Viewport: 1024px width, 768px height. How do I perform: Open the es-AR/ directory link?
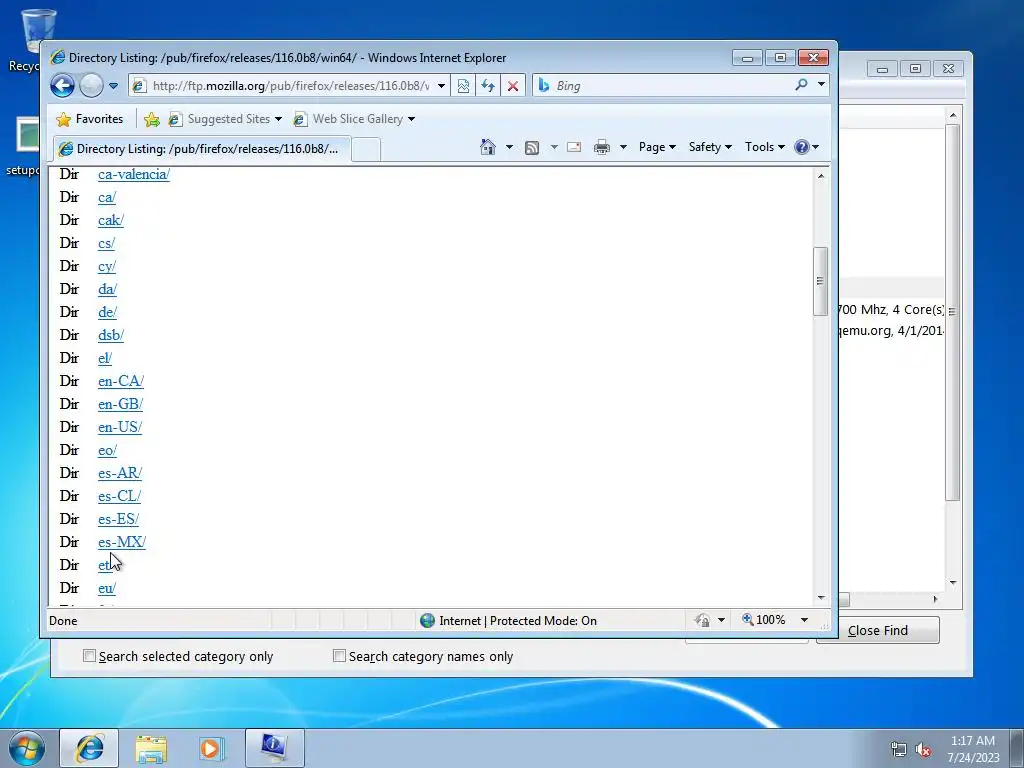pyautogui.click(x=120, y=473)
